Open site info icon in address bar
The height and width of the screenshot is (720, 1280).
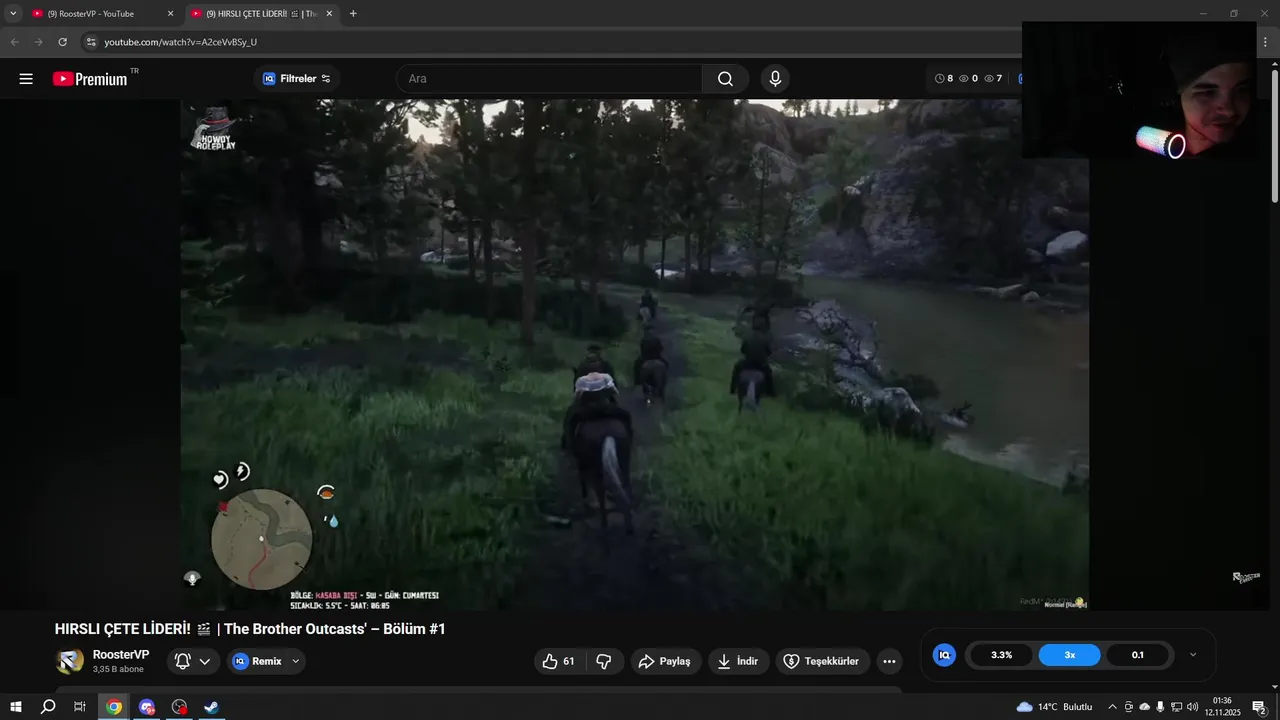90,42
